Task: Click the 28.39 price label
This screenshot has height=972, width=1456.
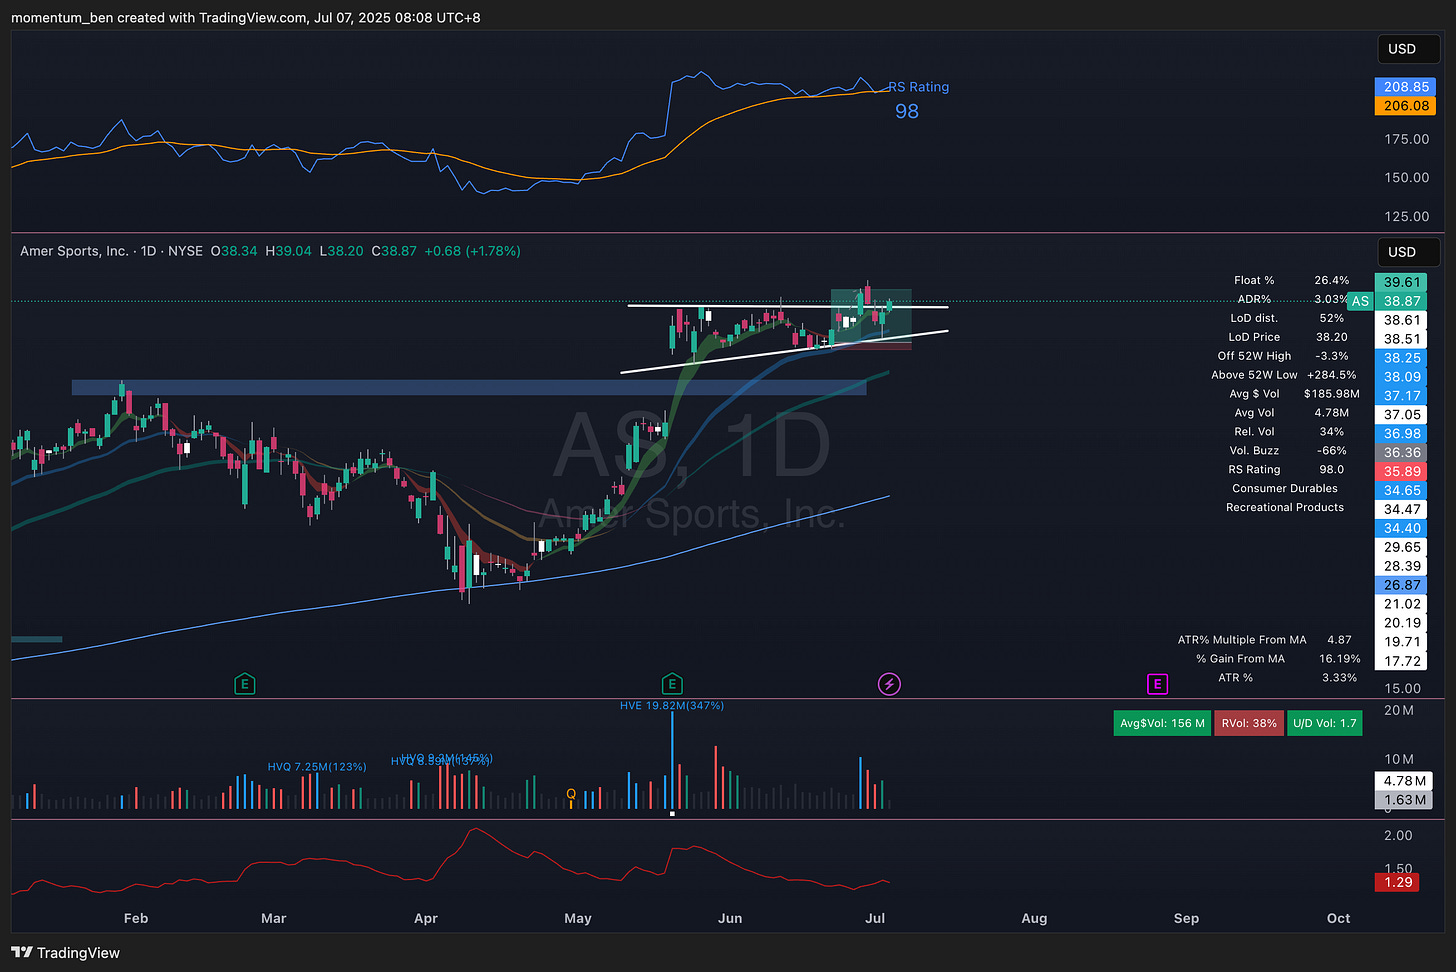Action: pos(1402,566)
